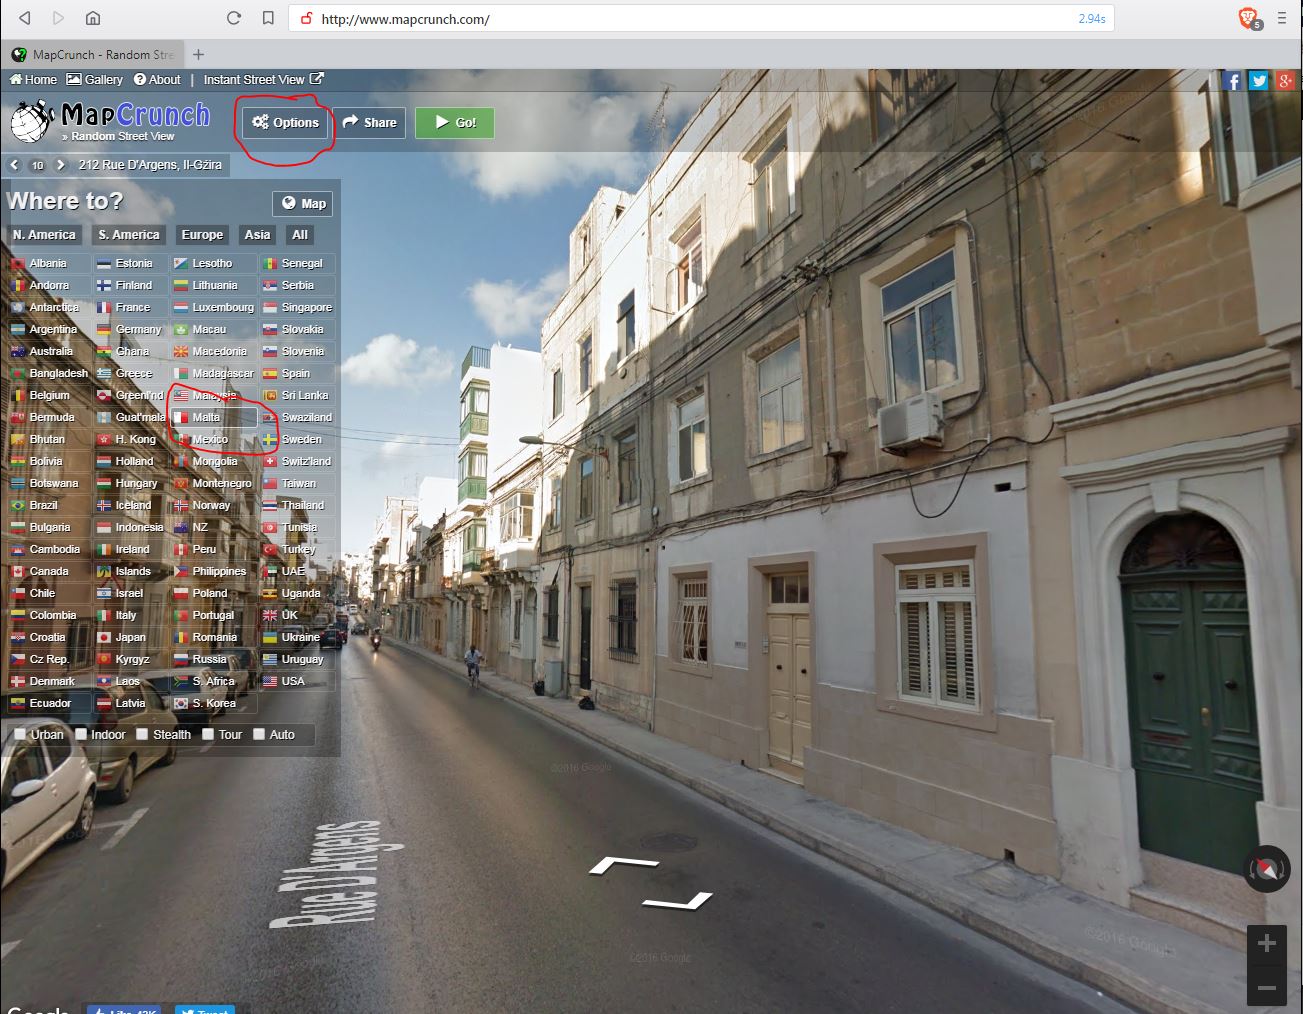Toggle Norway in the country list
1303x1014 pixels.
click(x=213, y=505)
